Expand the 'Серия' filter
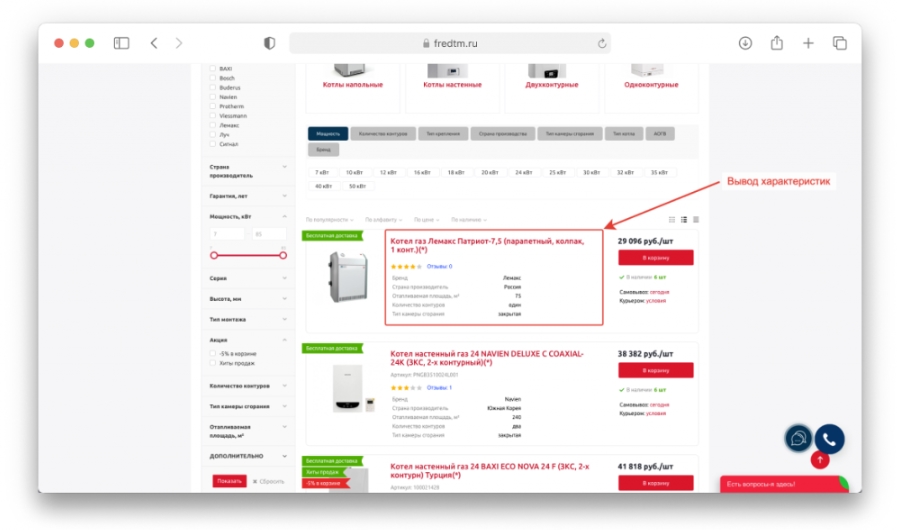Screen dimensions: 897x530 point(248,278)
